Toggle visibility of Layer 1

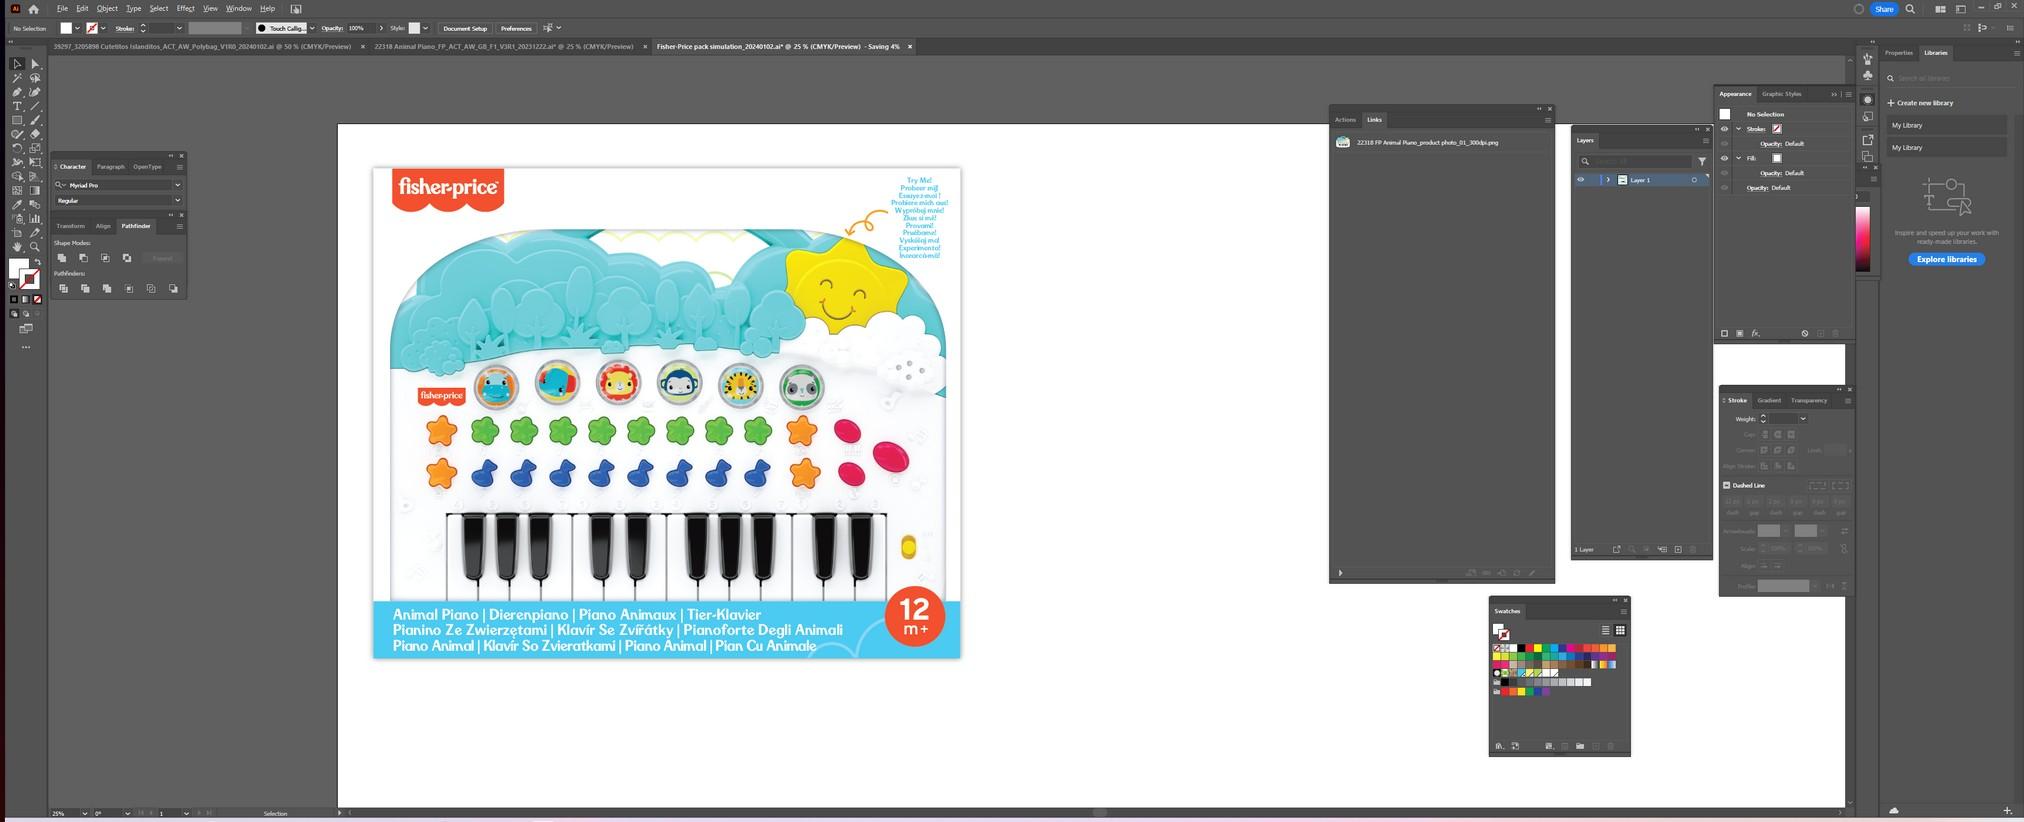pos(1580,180)
